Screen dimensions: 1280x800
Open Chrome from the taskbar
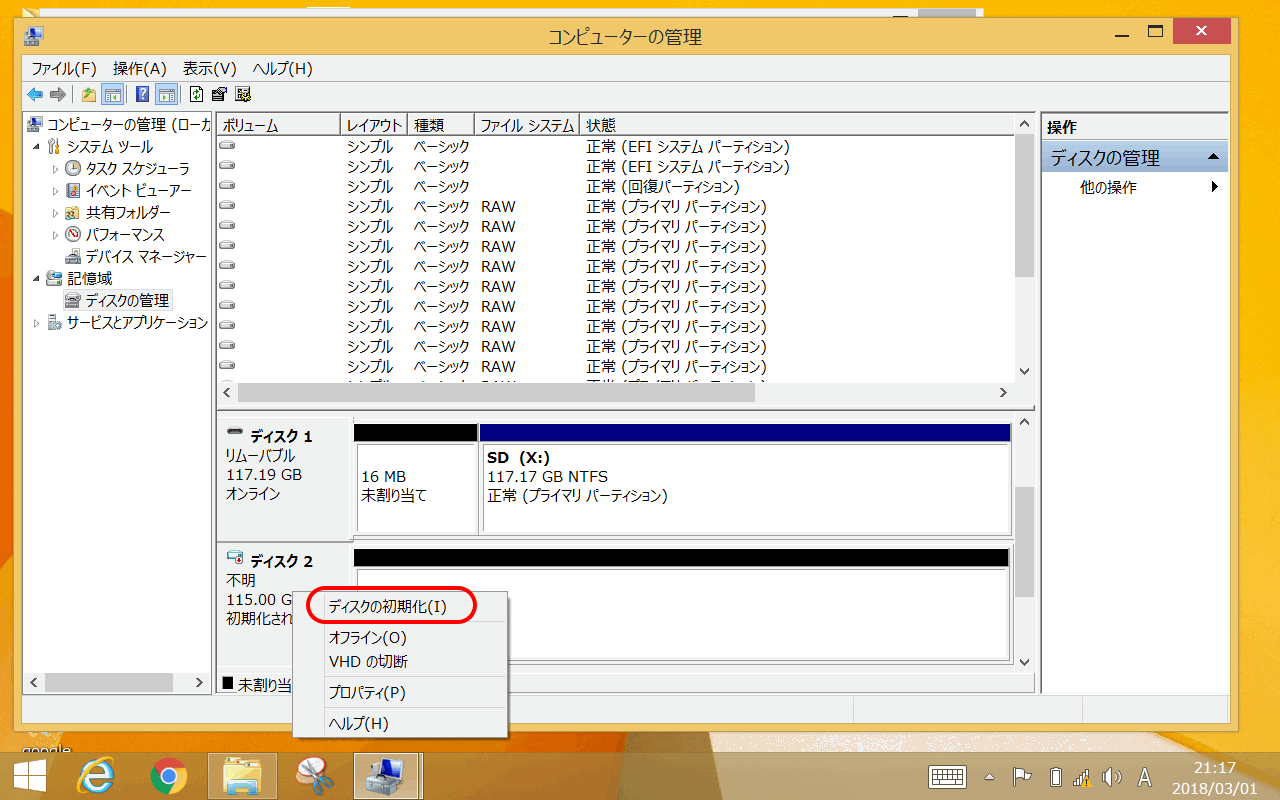tap(169, 775)
